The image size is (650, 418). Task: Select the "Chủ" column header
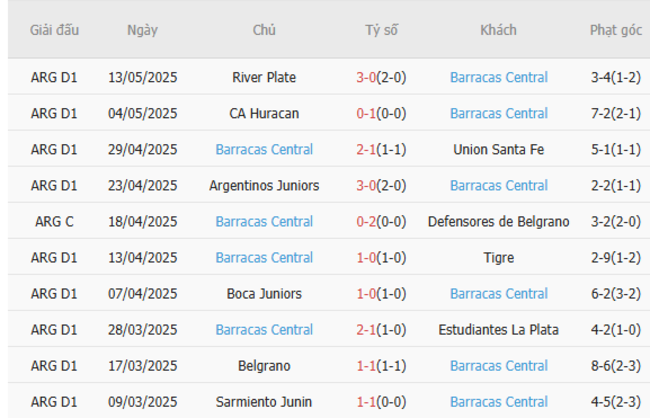tap(264, 30)
